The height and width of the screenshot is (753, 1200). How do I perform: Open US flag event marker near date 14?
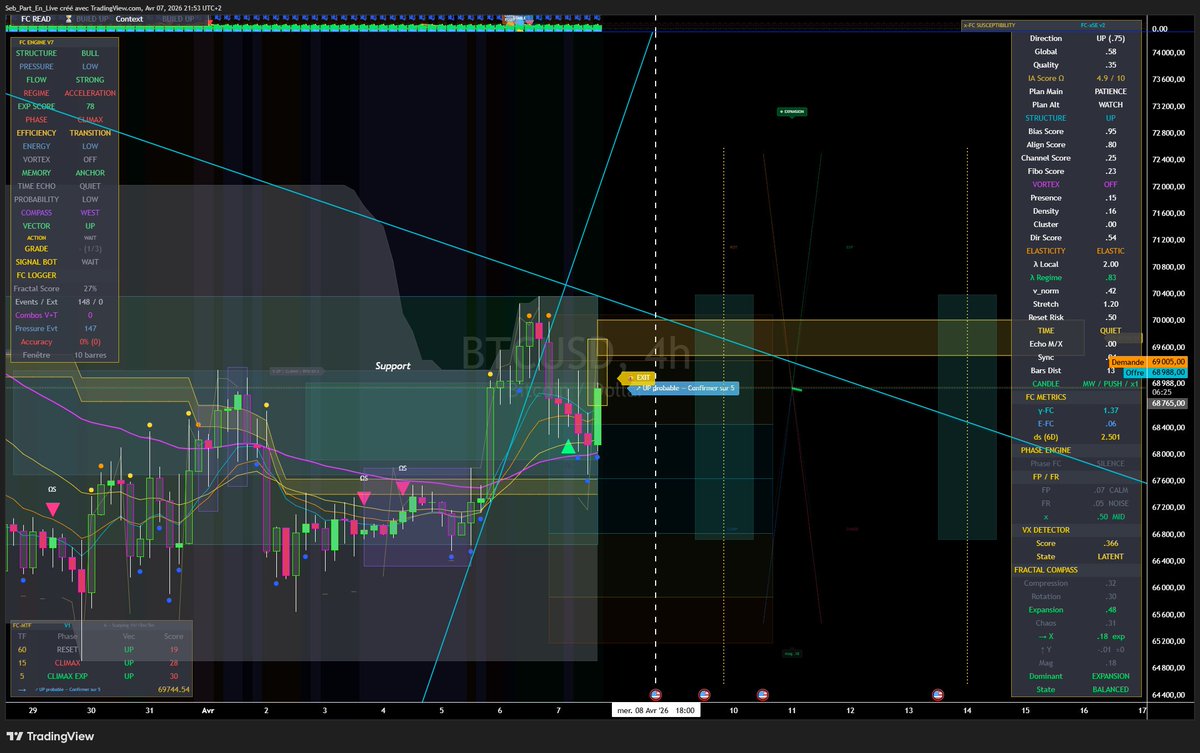tap(938, 693)
